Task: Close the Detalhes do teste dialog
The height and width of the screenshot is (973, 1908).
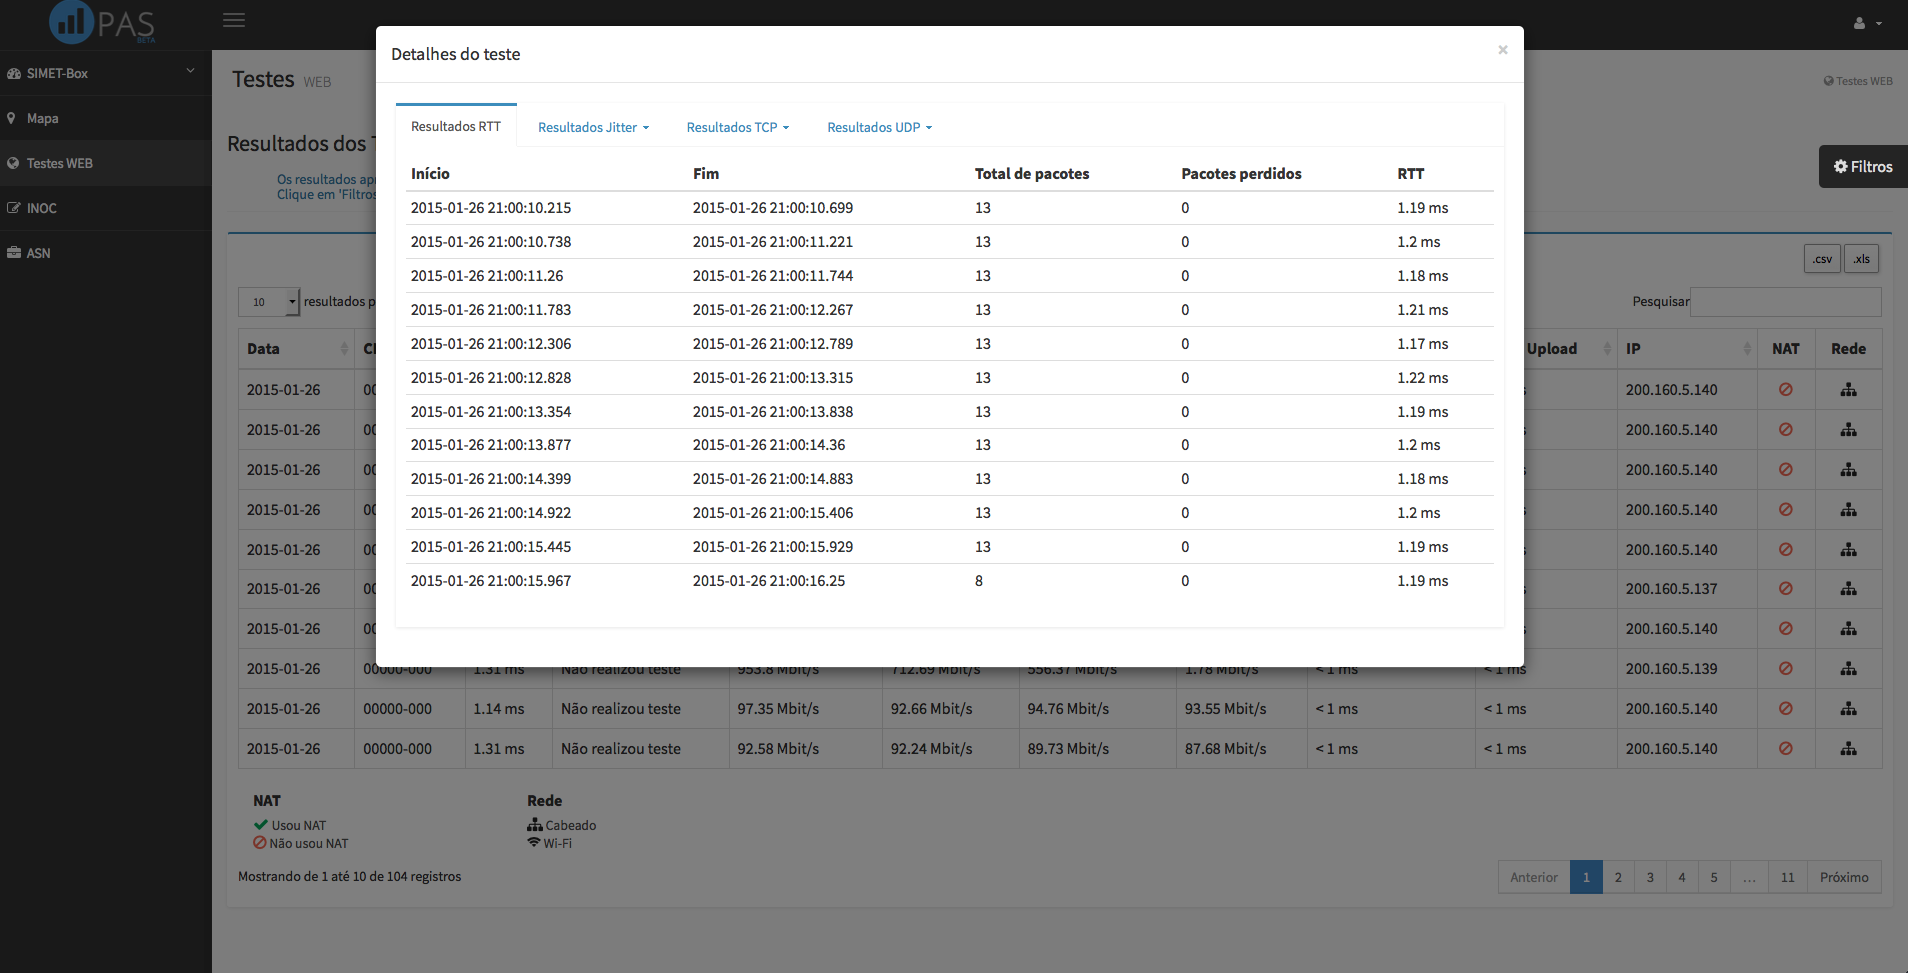Action: (x=1502, y=50)
